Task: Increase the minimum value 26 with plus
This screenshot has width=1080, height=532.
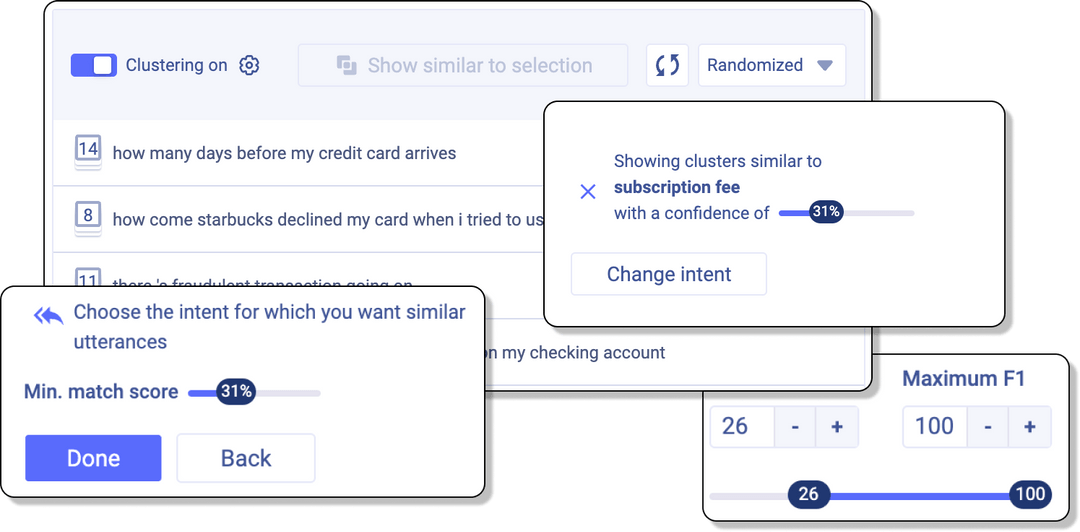Action: click(837, 427)
